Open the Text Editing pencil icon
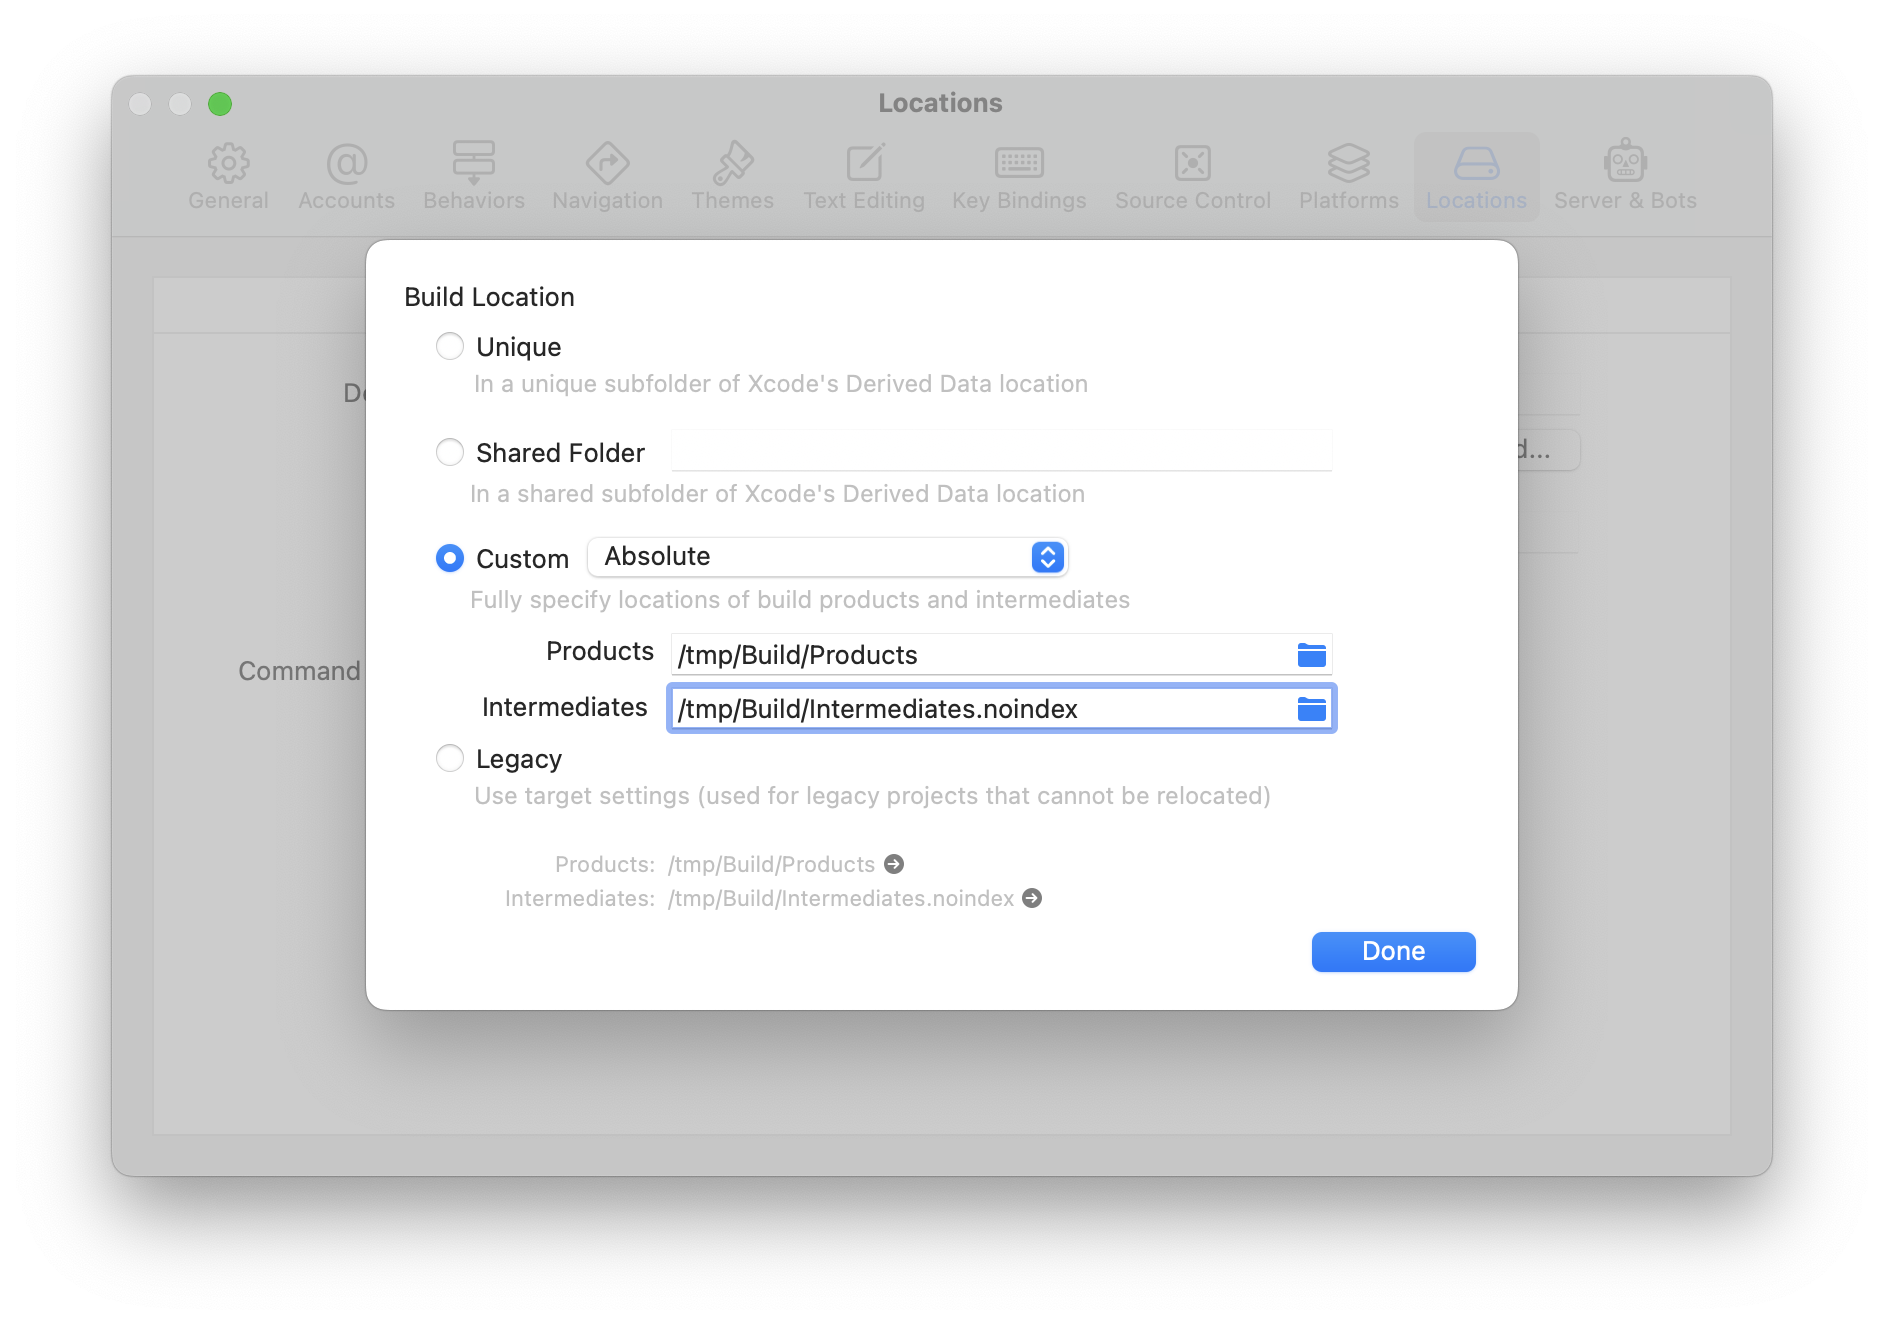Viewport: 1884px width, 1324px height. 865,163
